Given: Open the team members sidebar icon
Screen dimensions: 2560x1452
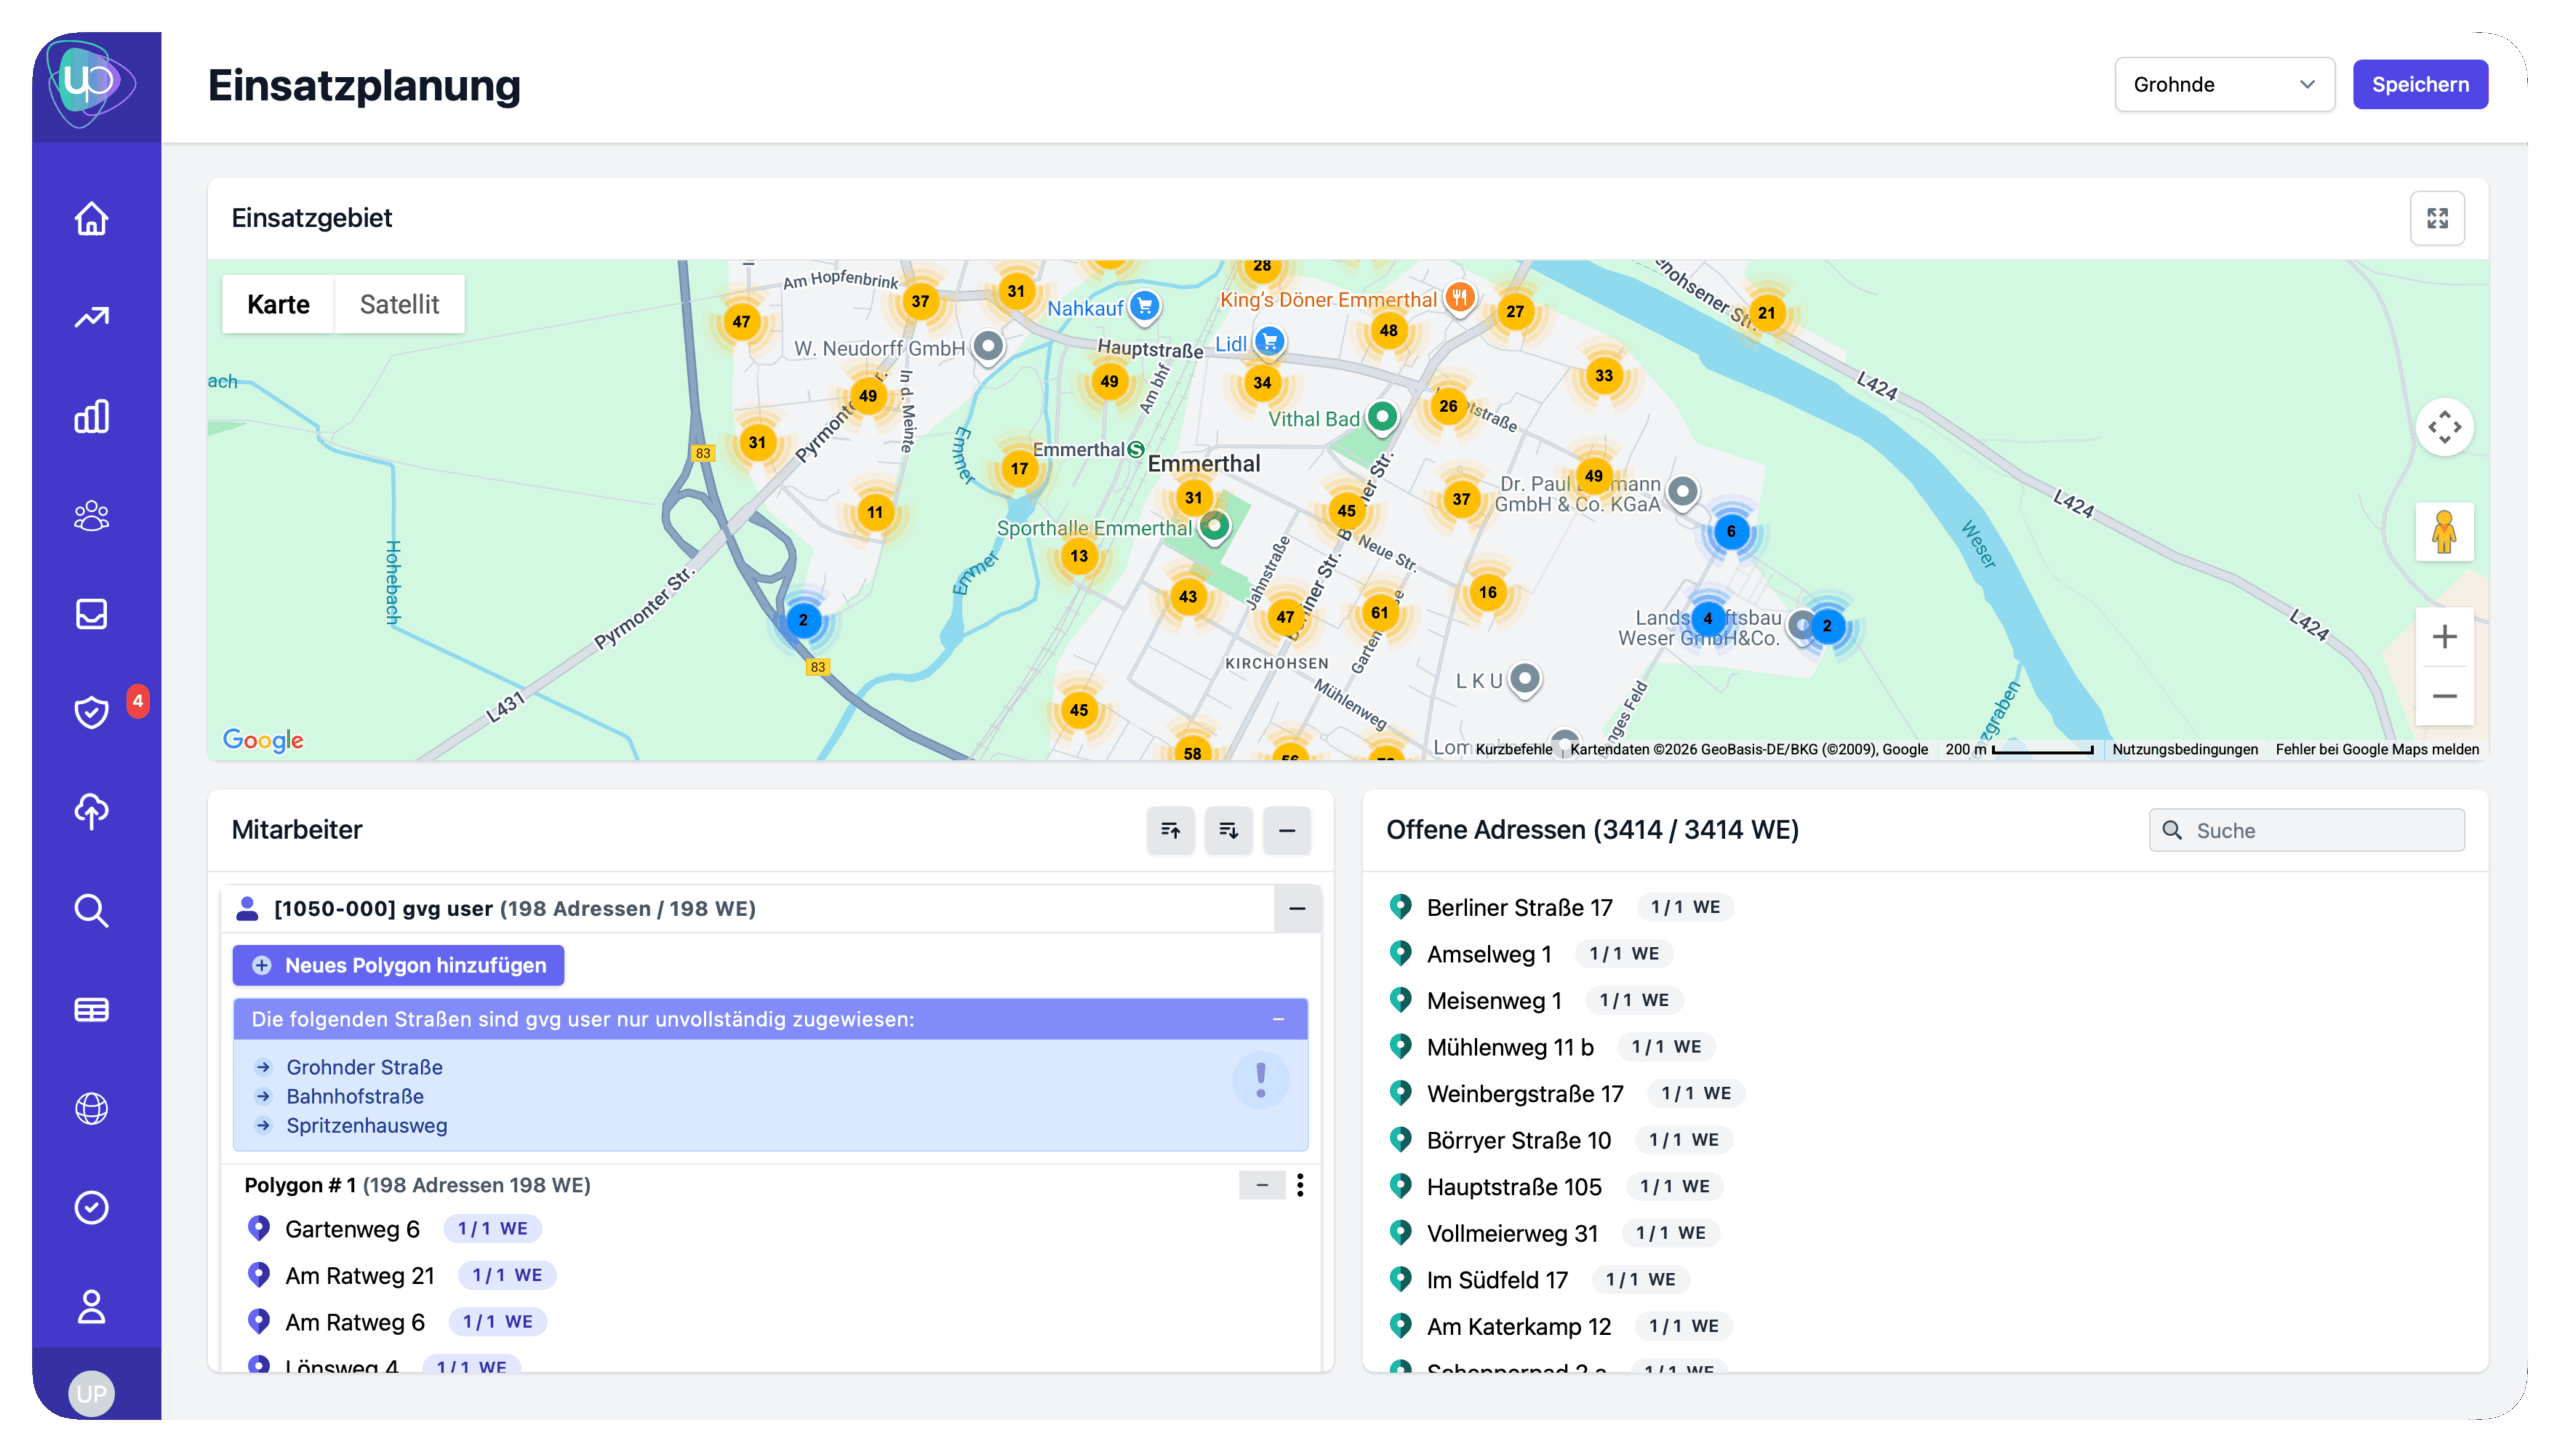Looking at the screenshot, I should click(x=91, y=515).
